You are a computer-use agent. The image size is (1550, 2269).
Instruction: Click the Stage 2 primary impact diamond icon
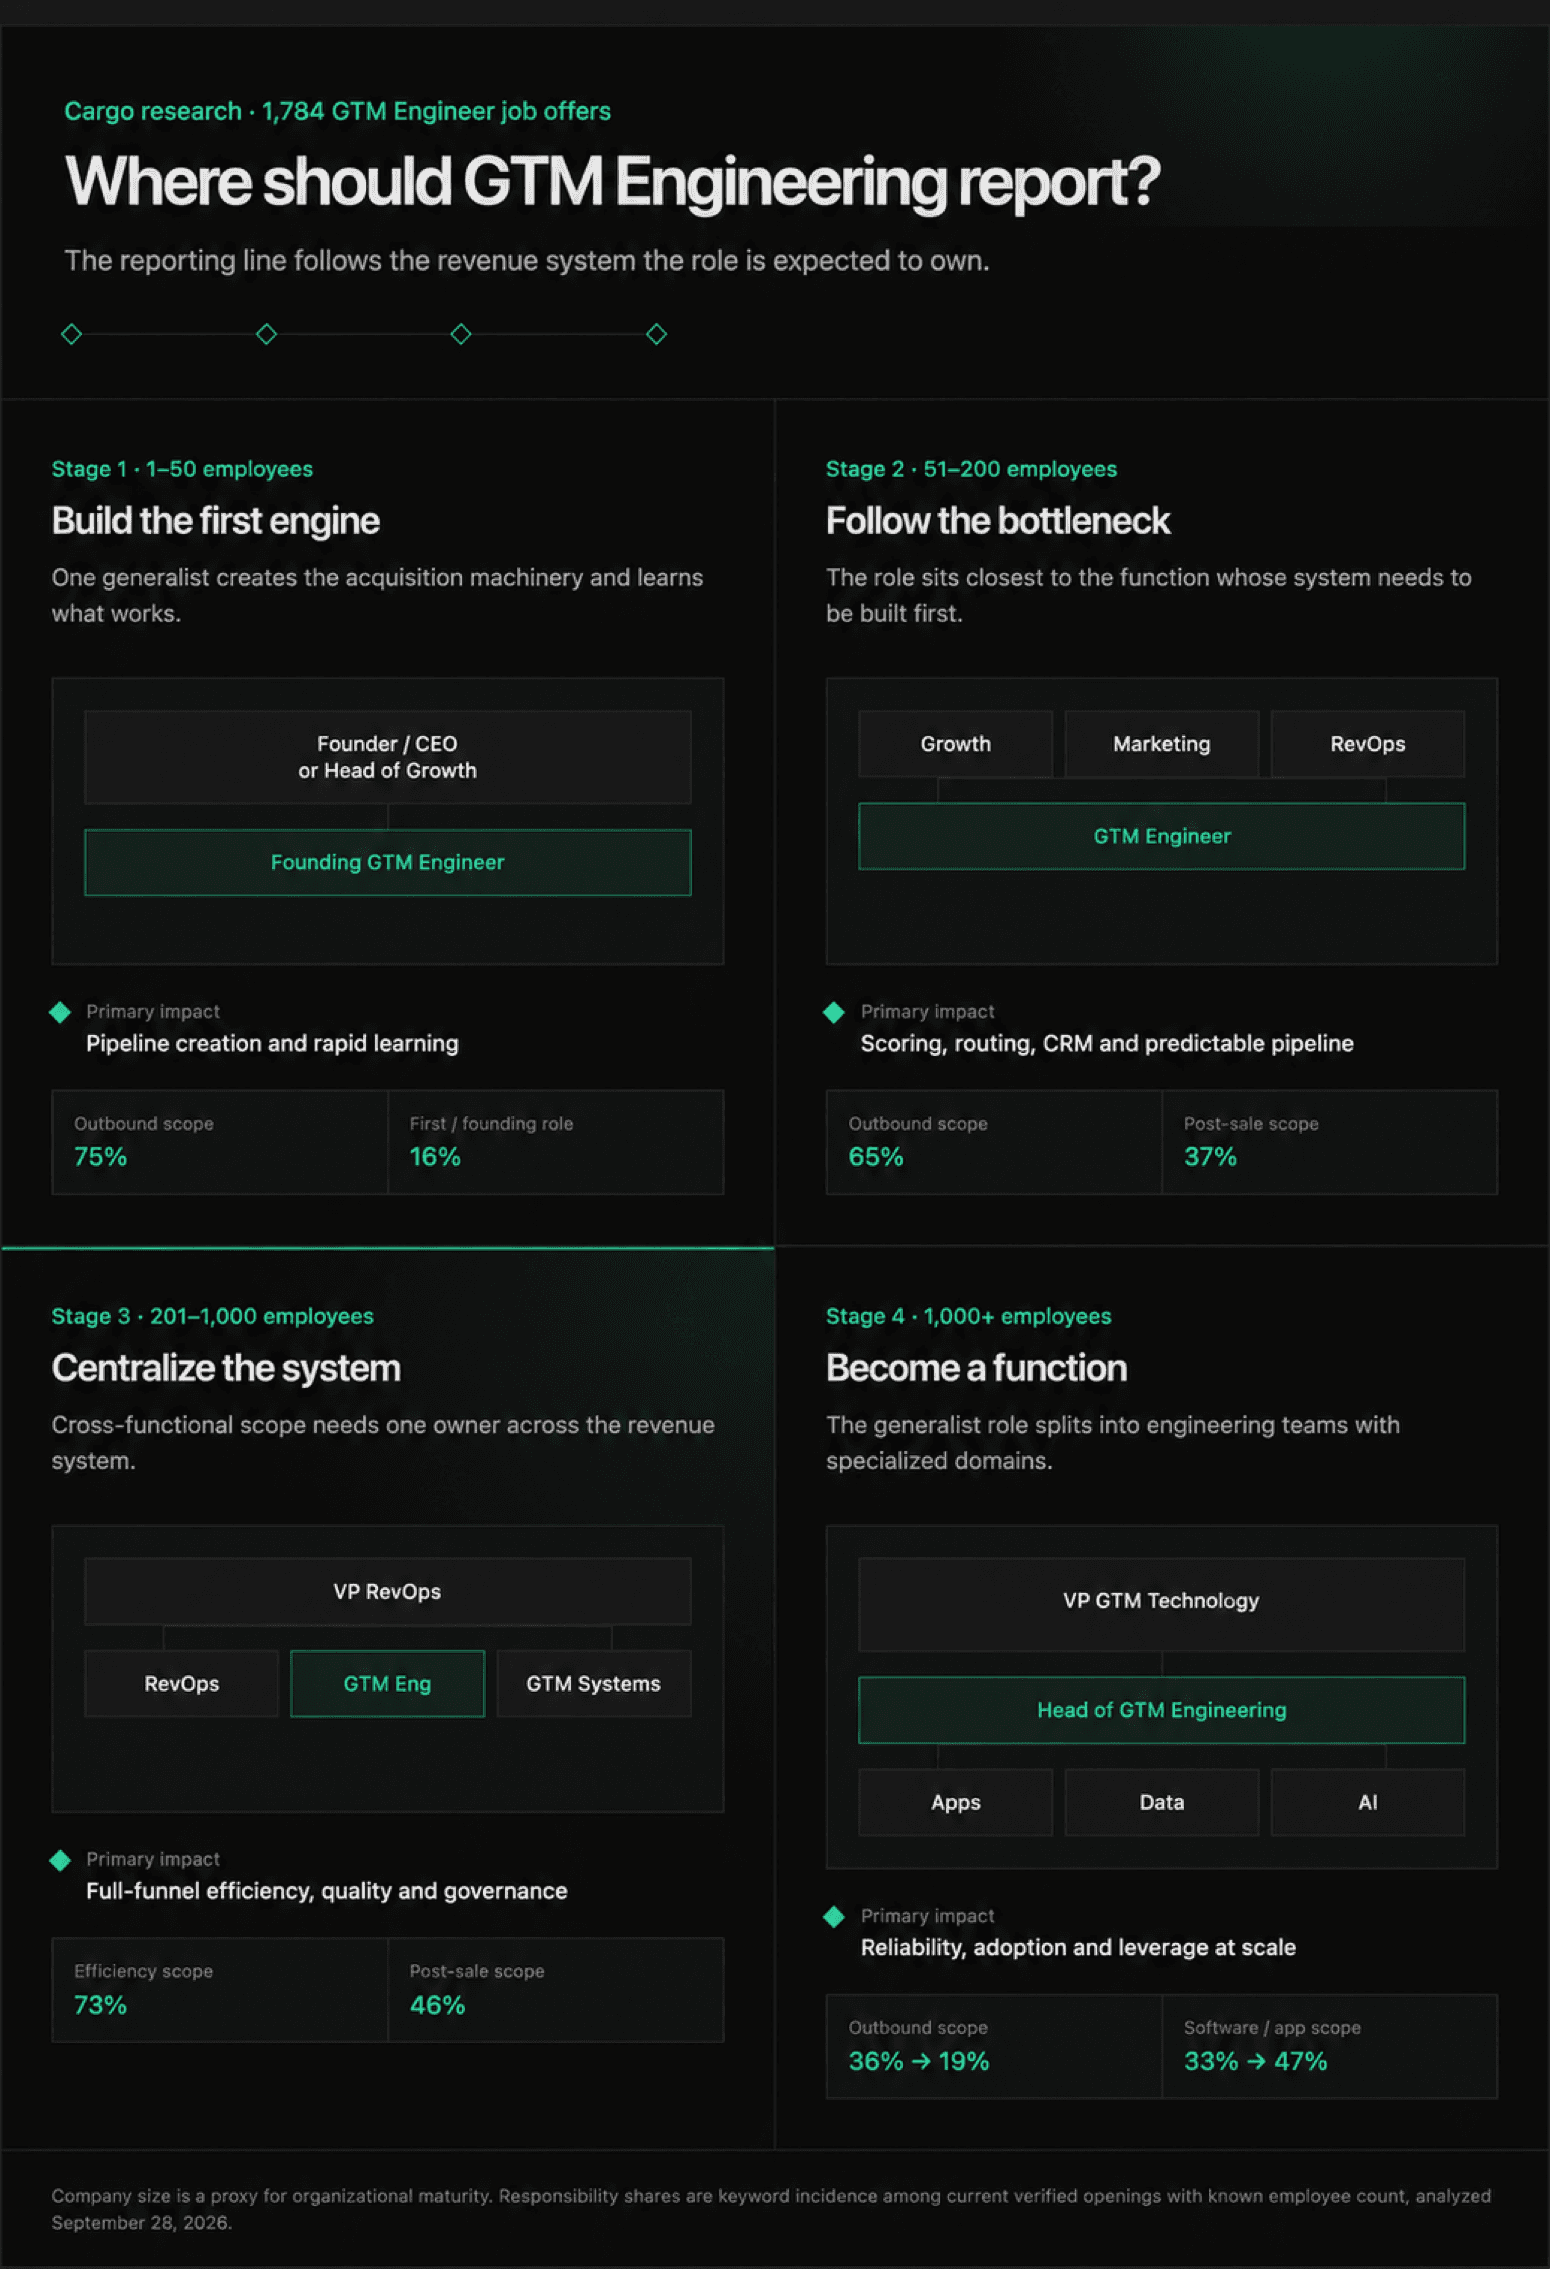tap(834, 1012)
